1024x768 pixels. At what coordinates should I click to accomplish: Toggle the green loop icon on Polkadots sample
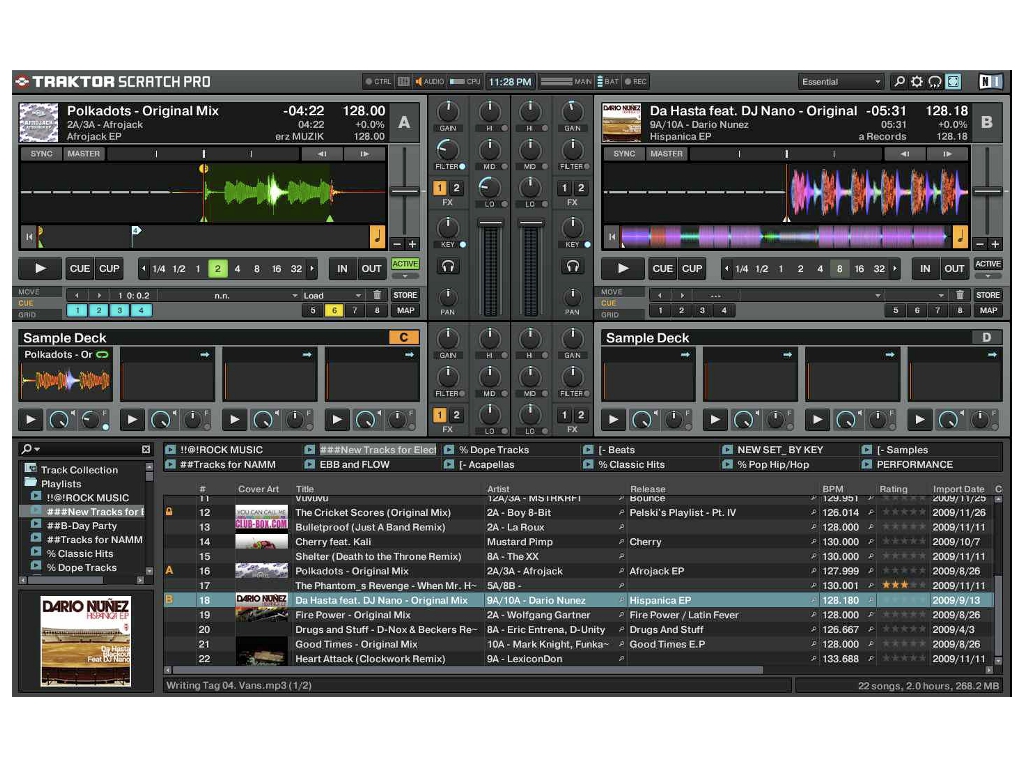point(103,355)
